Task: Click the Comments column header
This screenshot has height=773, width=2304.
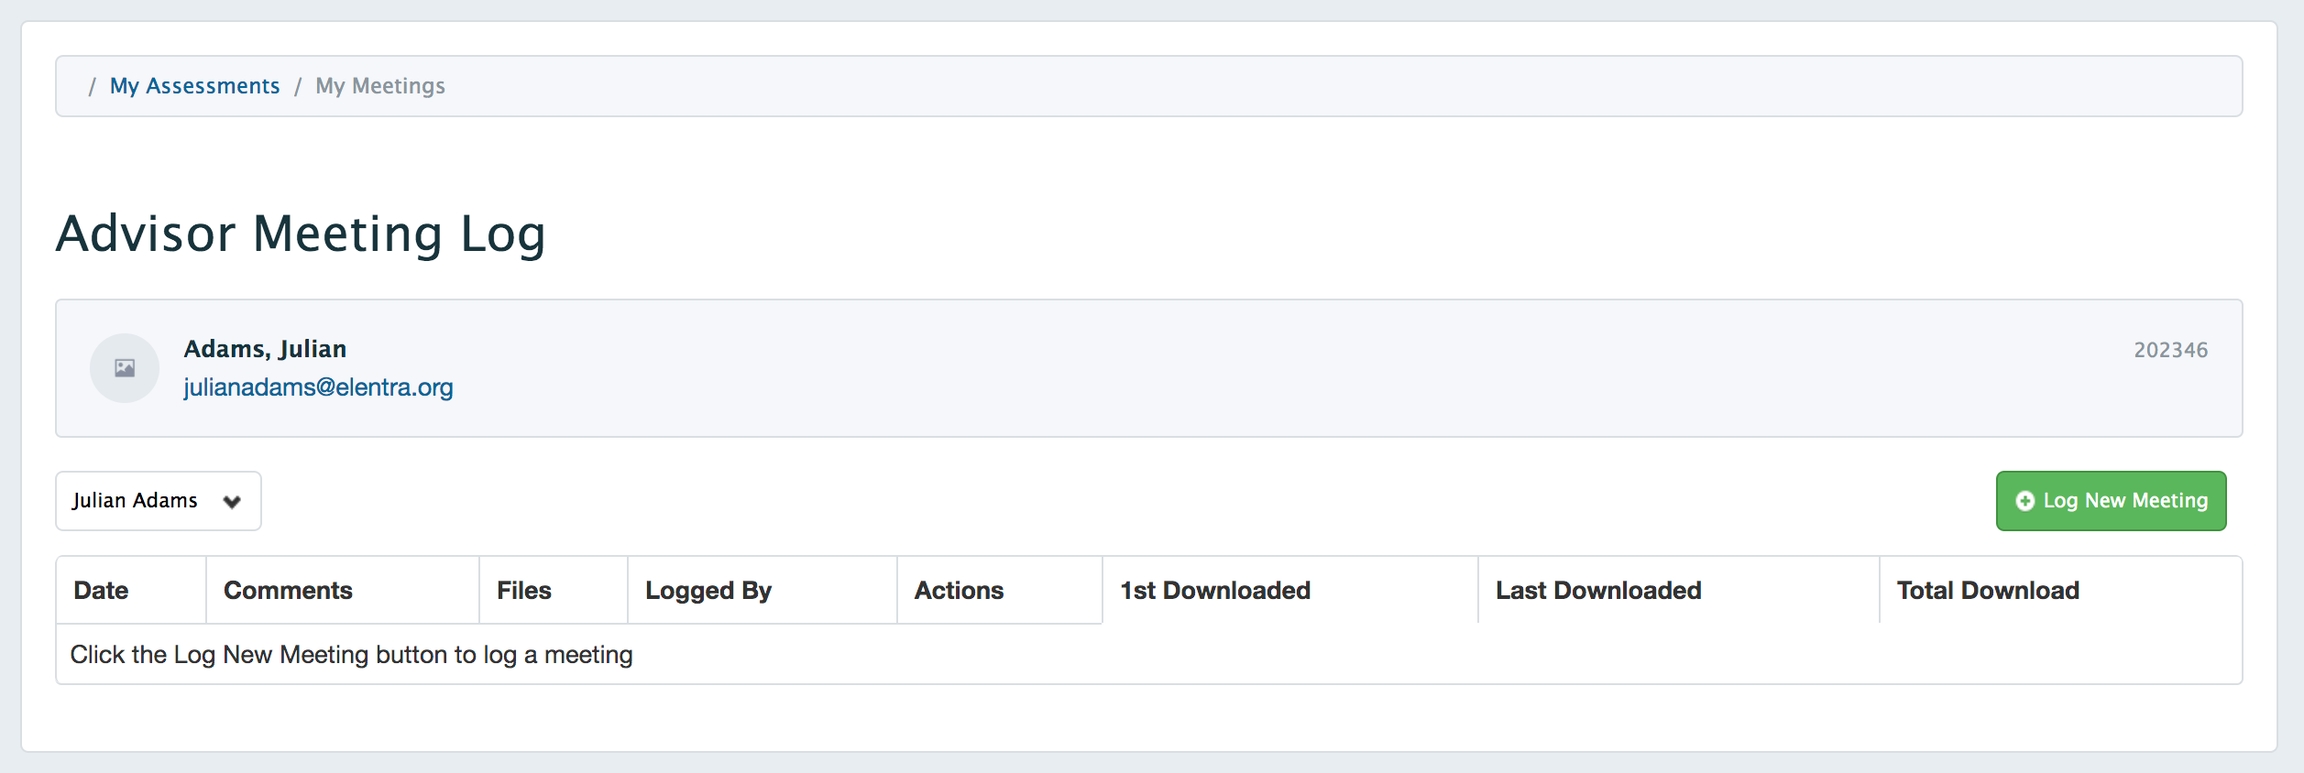Action: pyautogui.click(x=288, y=590)
